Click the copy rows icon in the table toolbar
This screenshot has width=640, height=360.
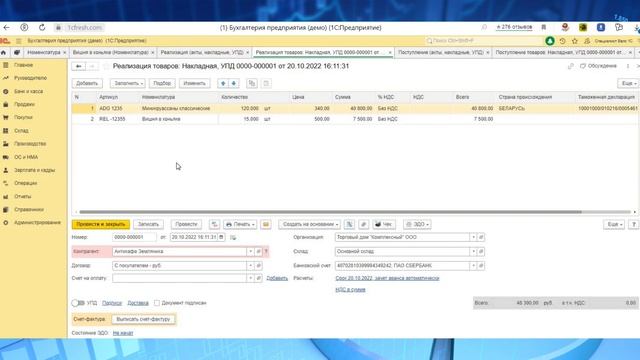click(x=252, y=83)
